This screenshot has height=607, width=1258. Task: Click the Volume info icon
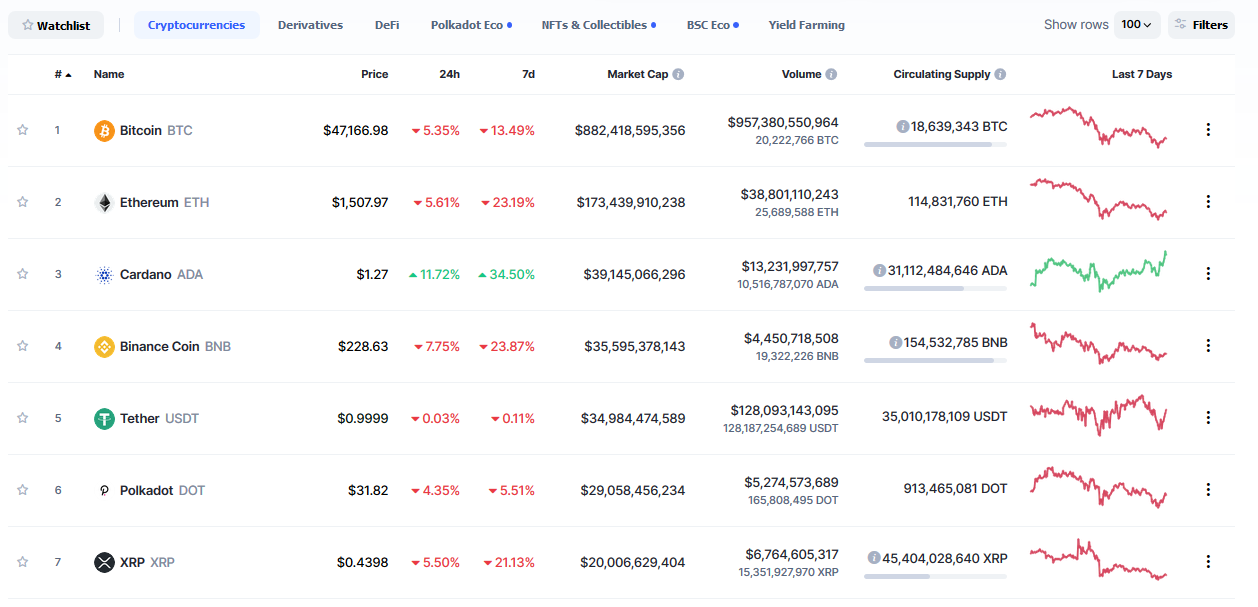click(x=831, y=74)
